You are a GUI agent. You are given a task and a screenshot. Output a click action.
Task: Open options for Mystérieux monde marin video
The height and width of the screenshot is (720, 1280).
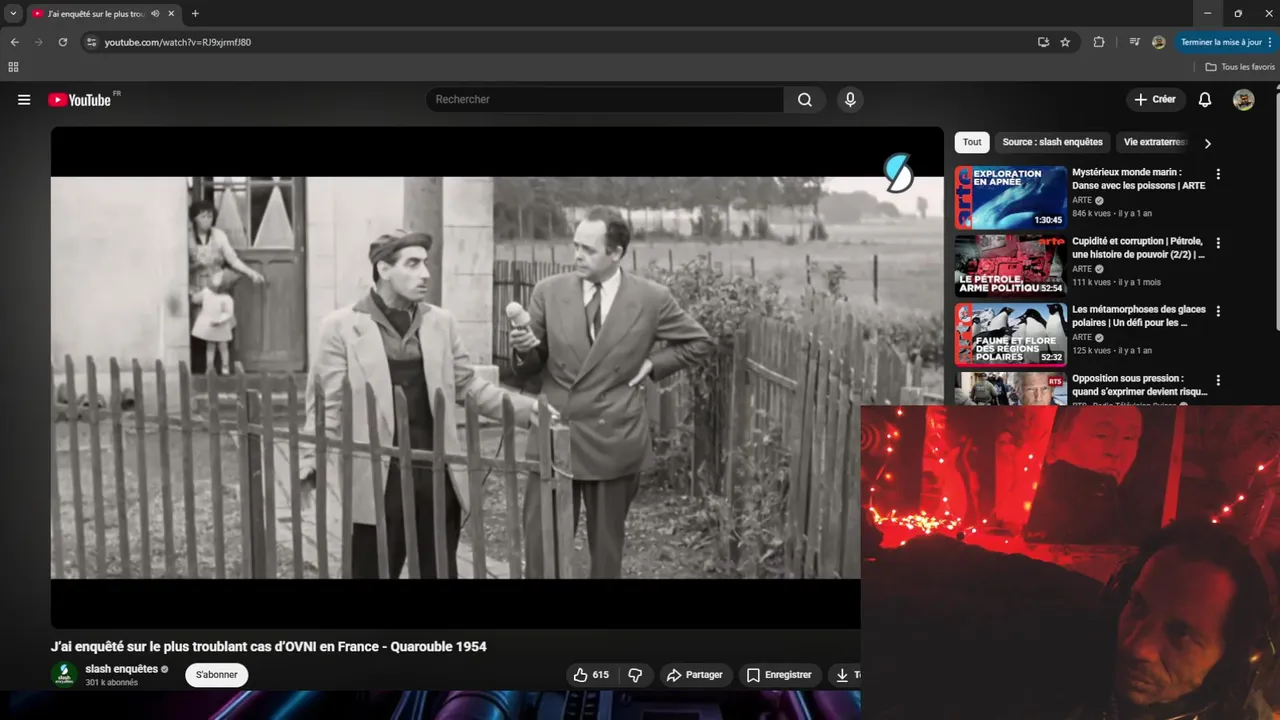[1218, 174]
